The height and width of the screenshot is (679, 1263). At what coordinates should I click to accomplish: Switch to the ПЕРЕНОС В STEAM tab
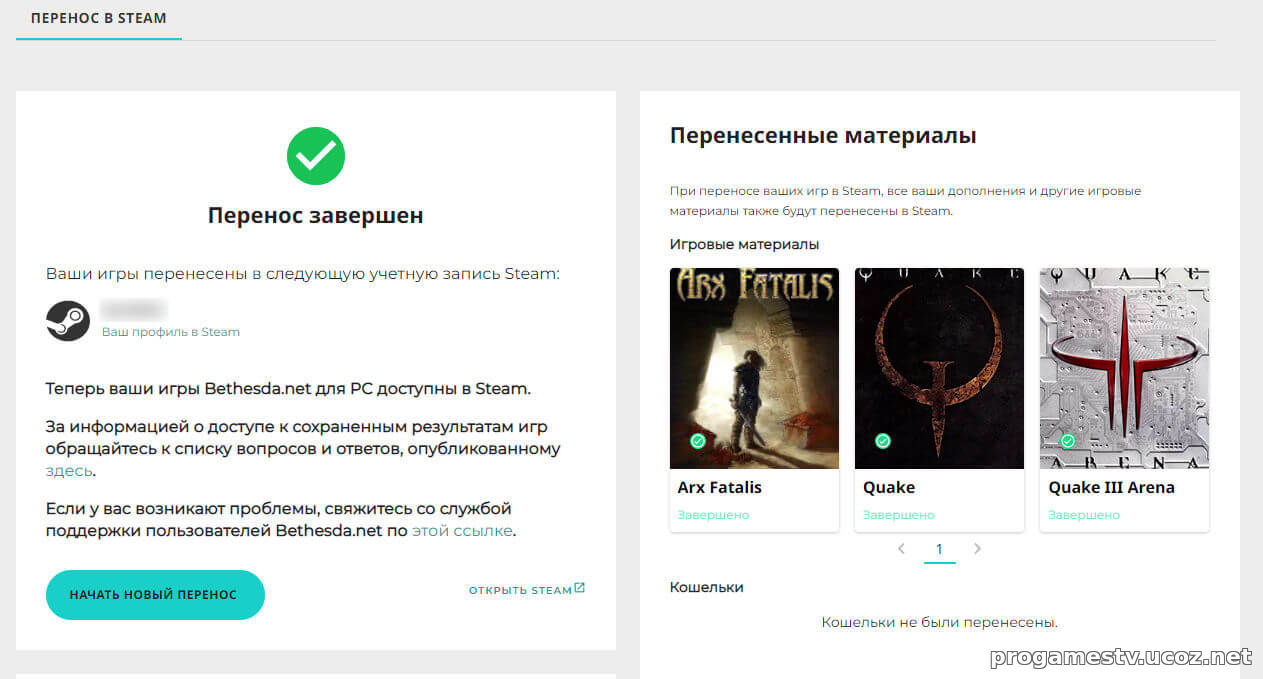pos(99,19)
